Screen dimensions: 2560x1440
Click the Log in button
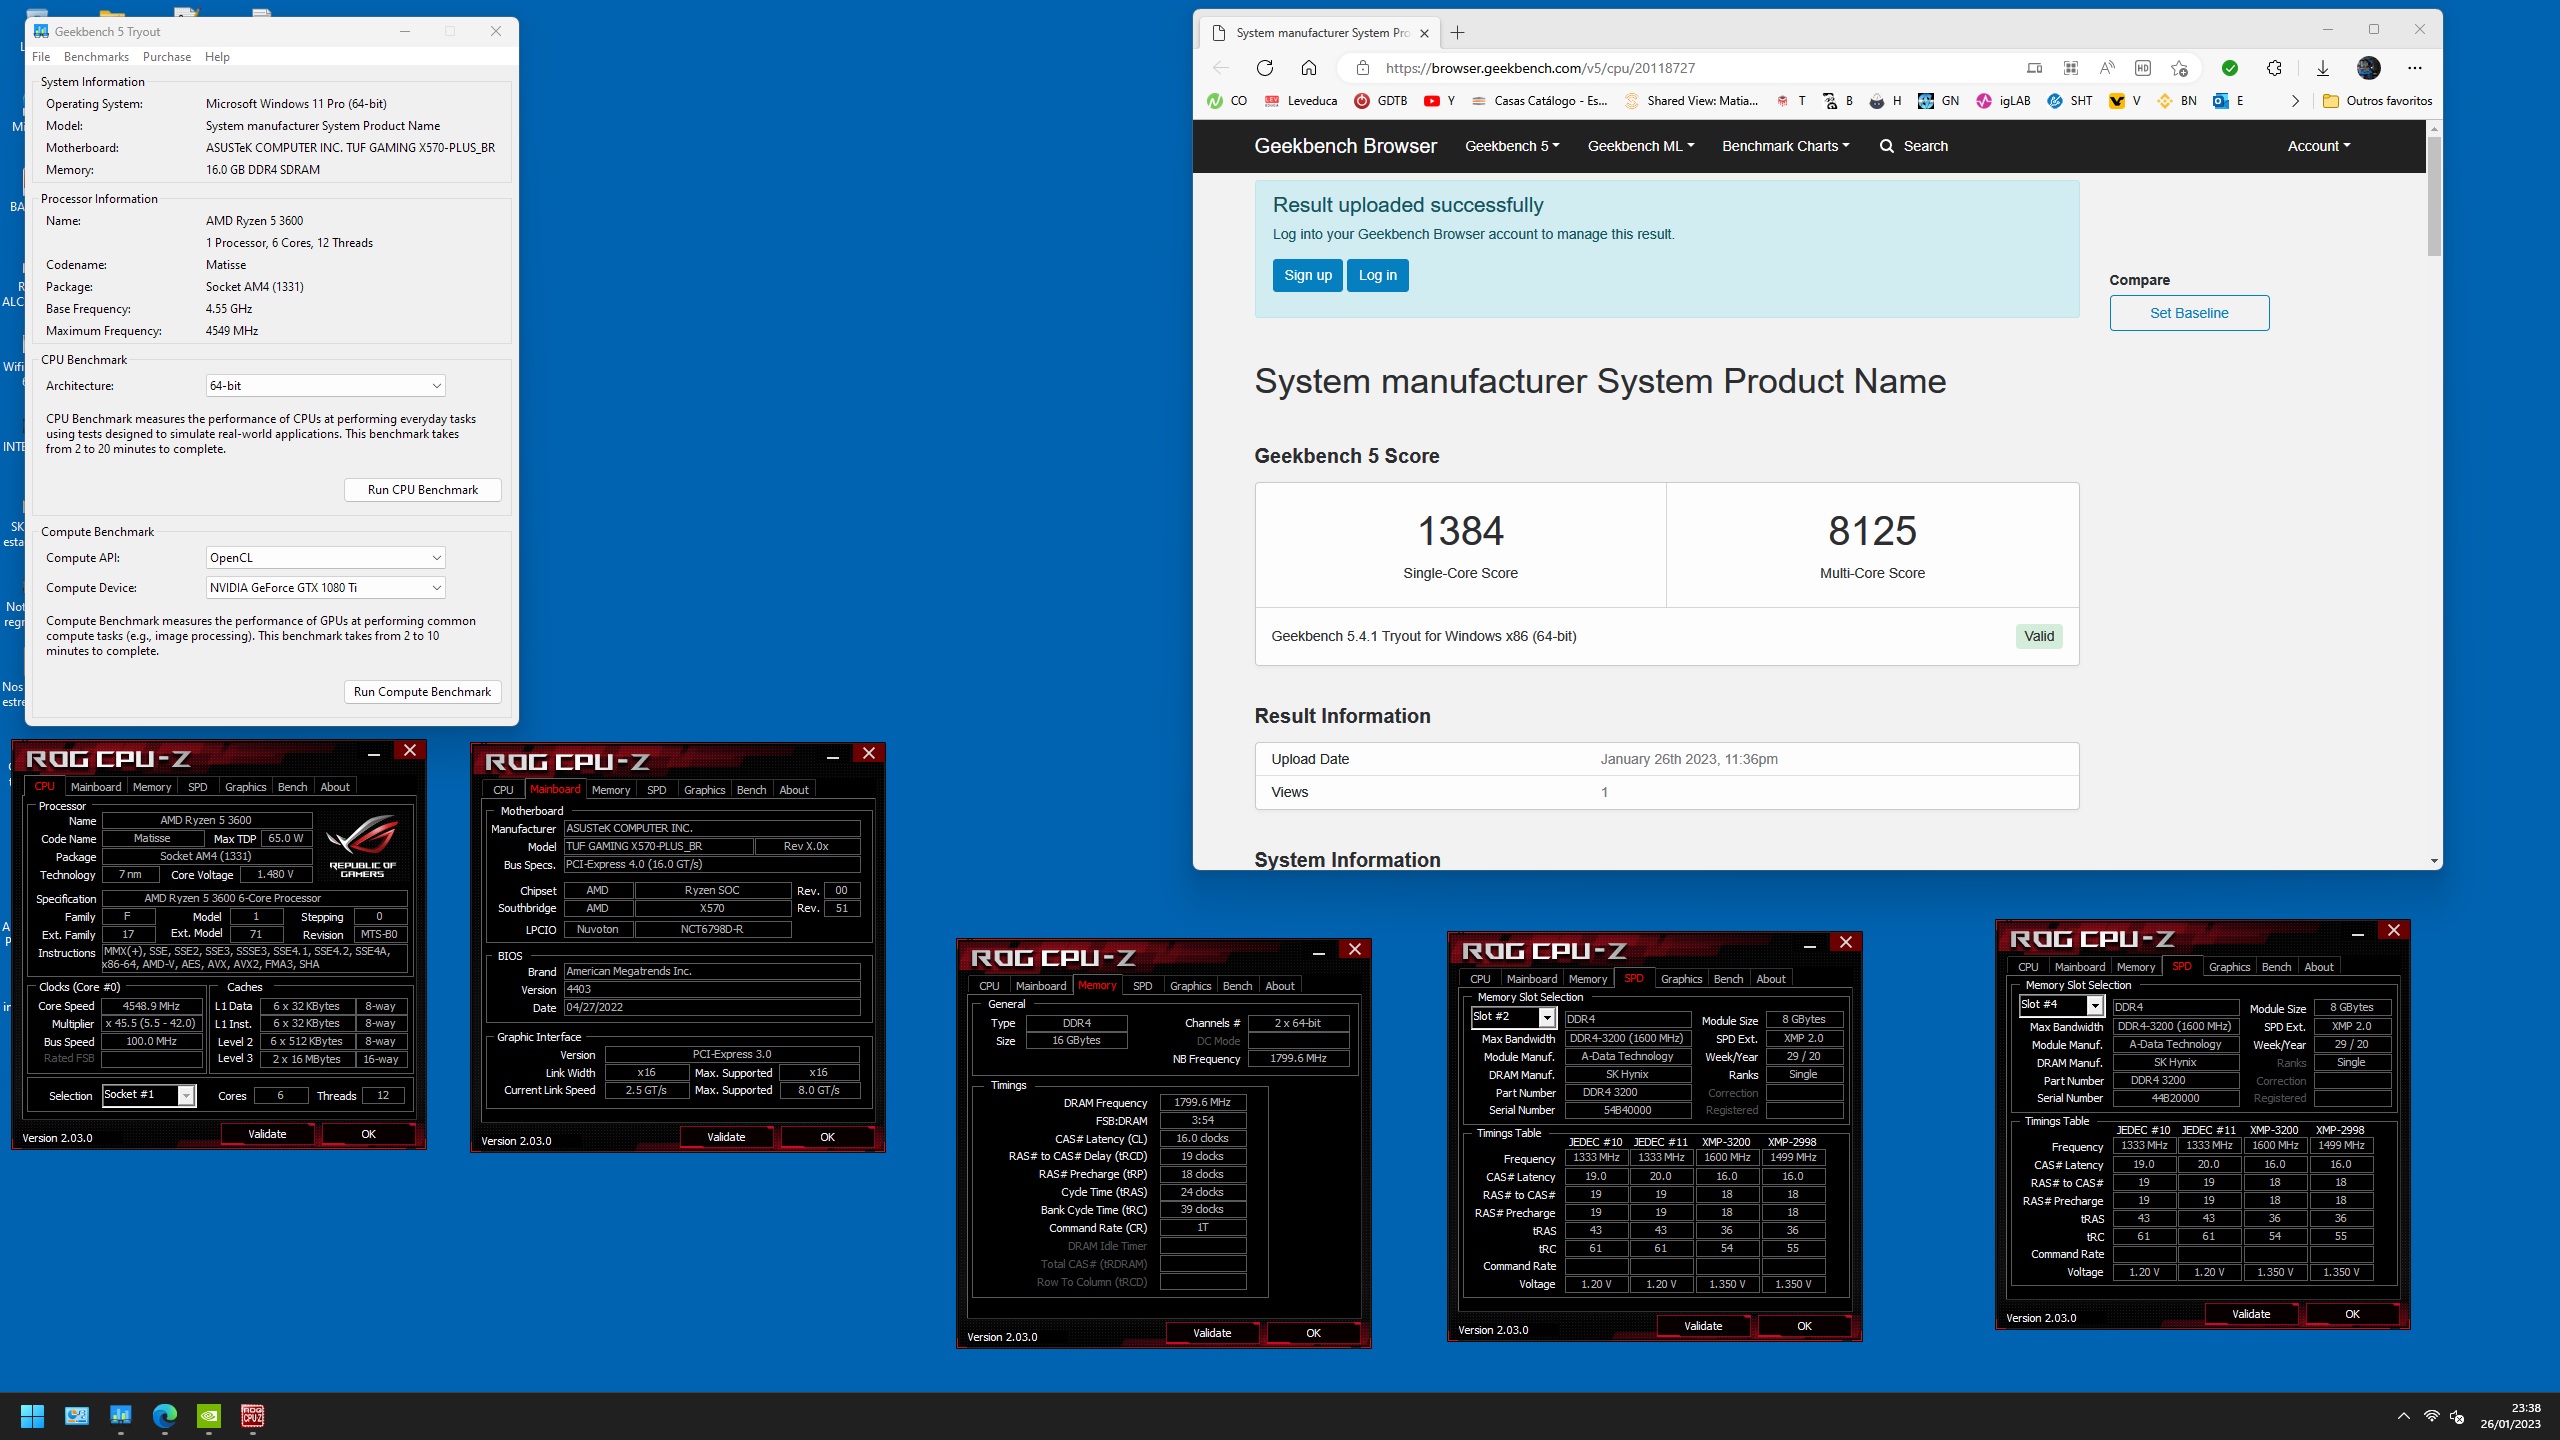1377,275
